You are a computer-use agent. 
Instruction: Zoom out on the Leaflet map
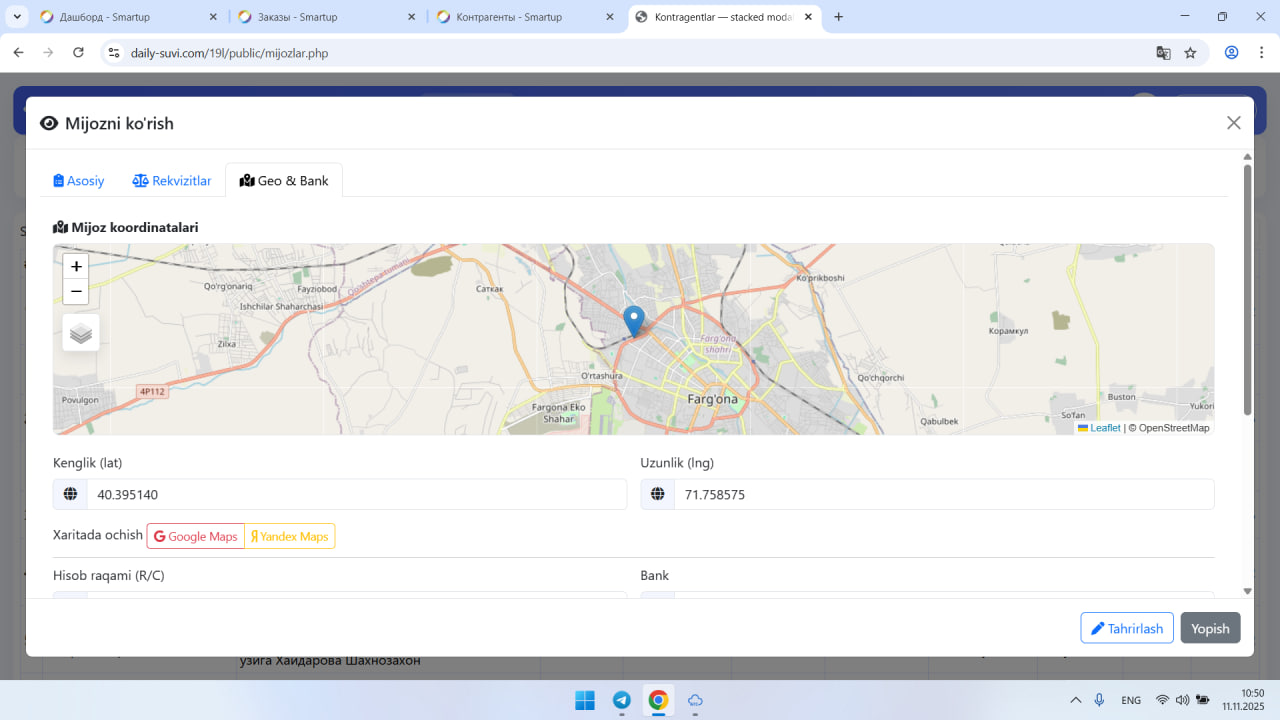point(76,292)
